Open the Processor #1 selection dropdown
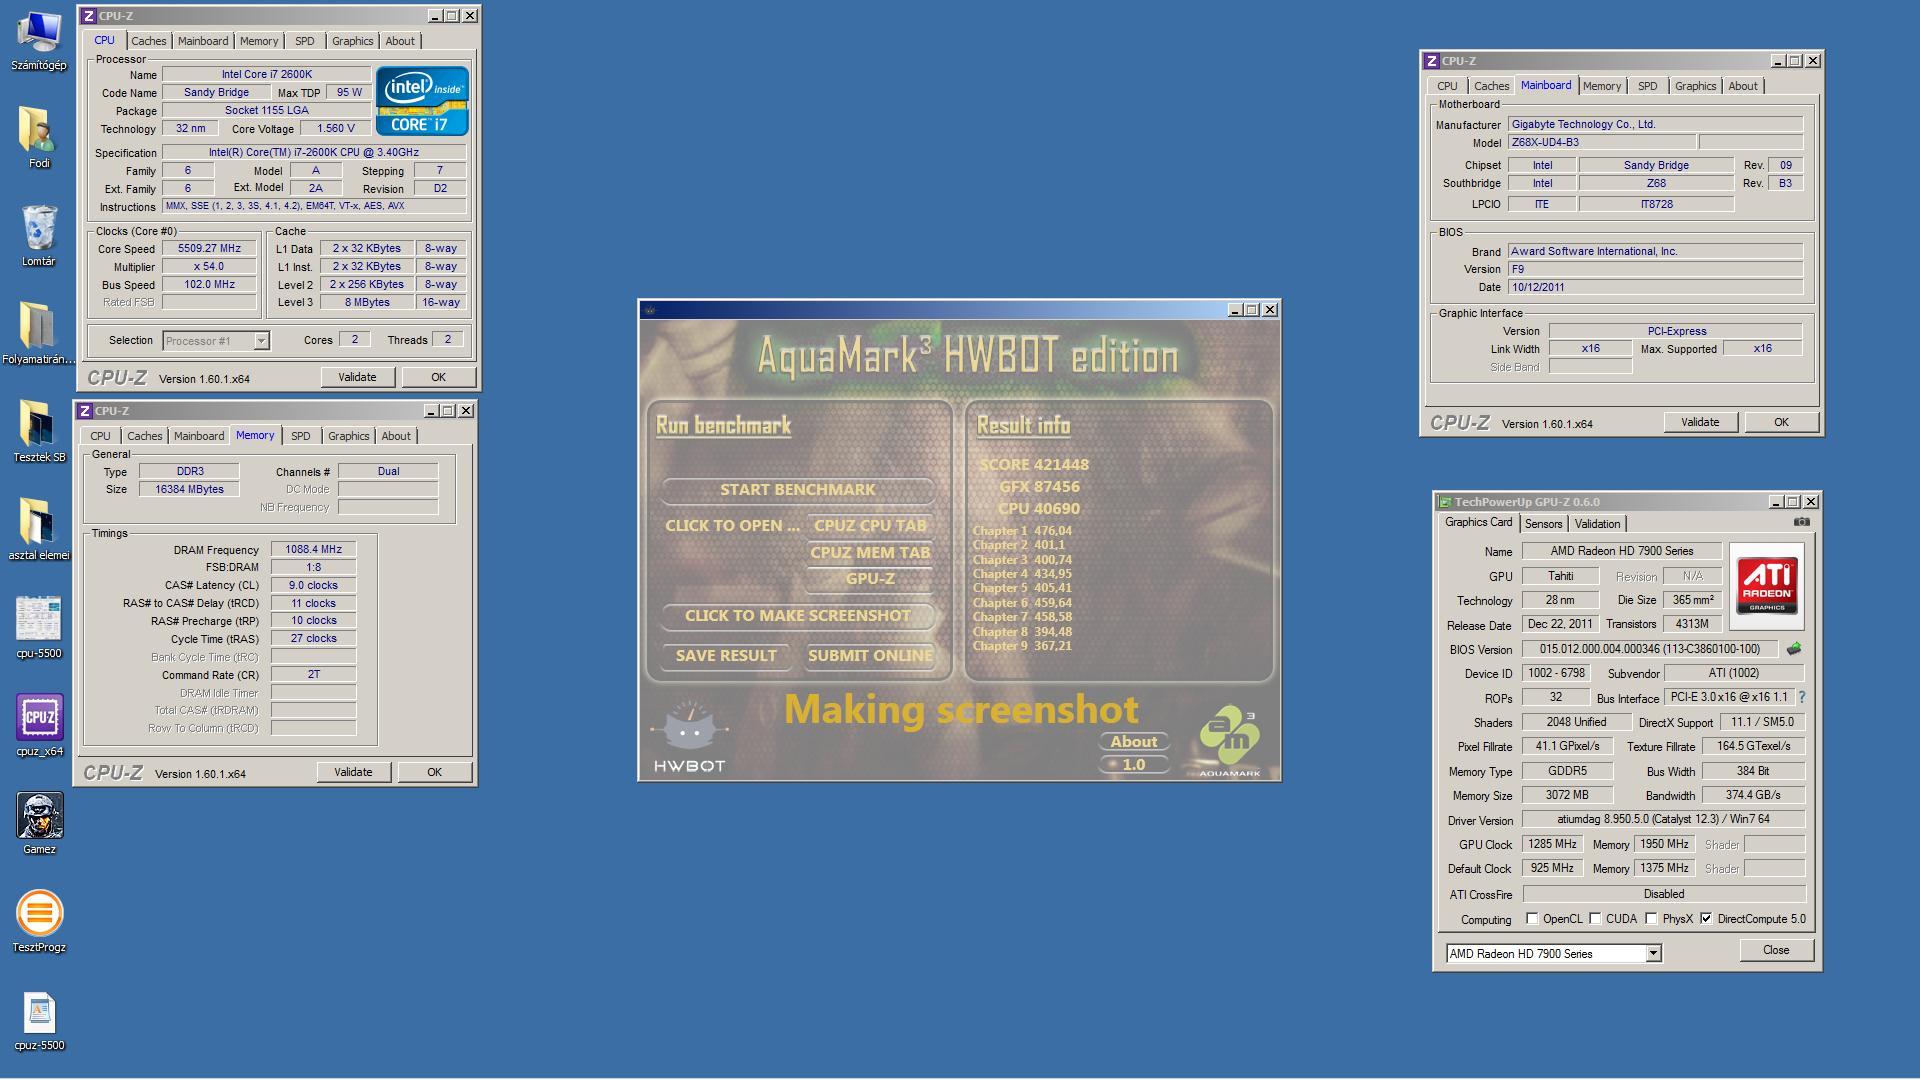 (x=261, y=341)
